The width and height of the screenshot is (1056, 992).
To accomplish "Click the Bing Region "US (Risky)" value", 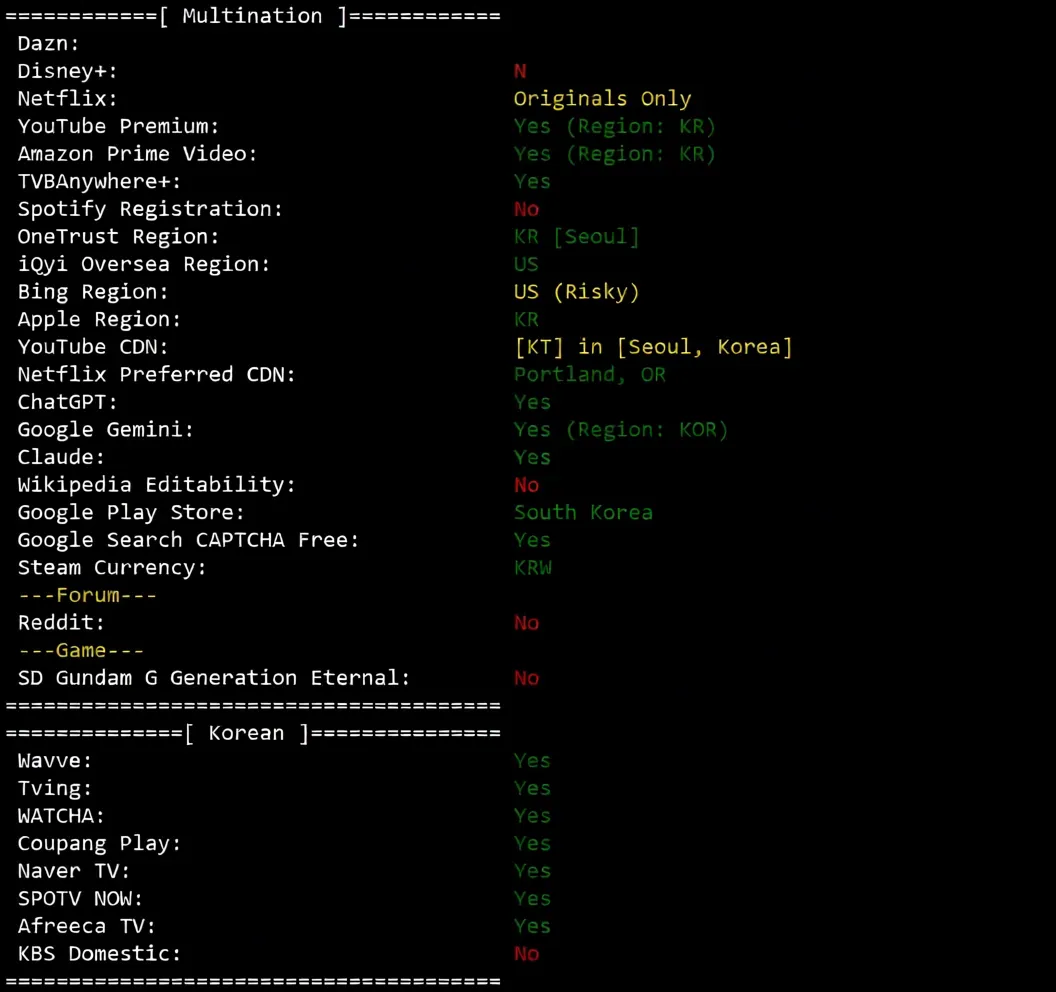I will 576,292.
